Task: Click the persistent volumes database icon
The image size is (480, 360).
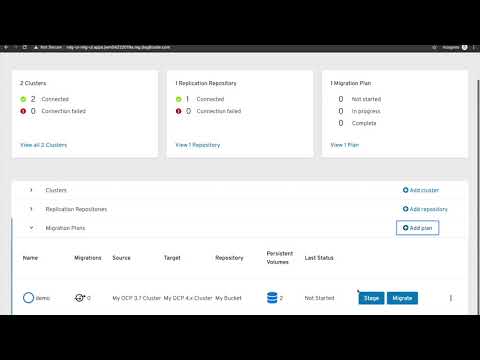Action: [x=272, y=298]
